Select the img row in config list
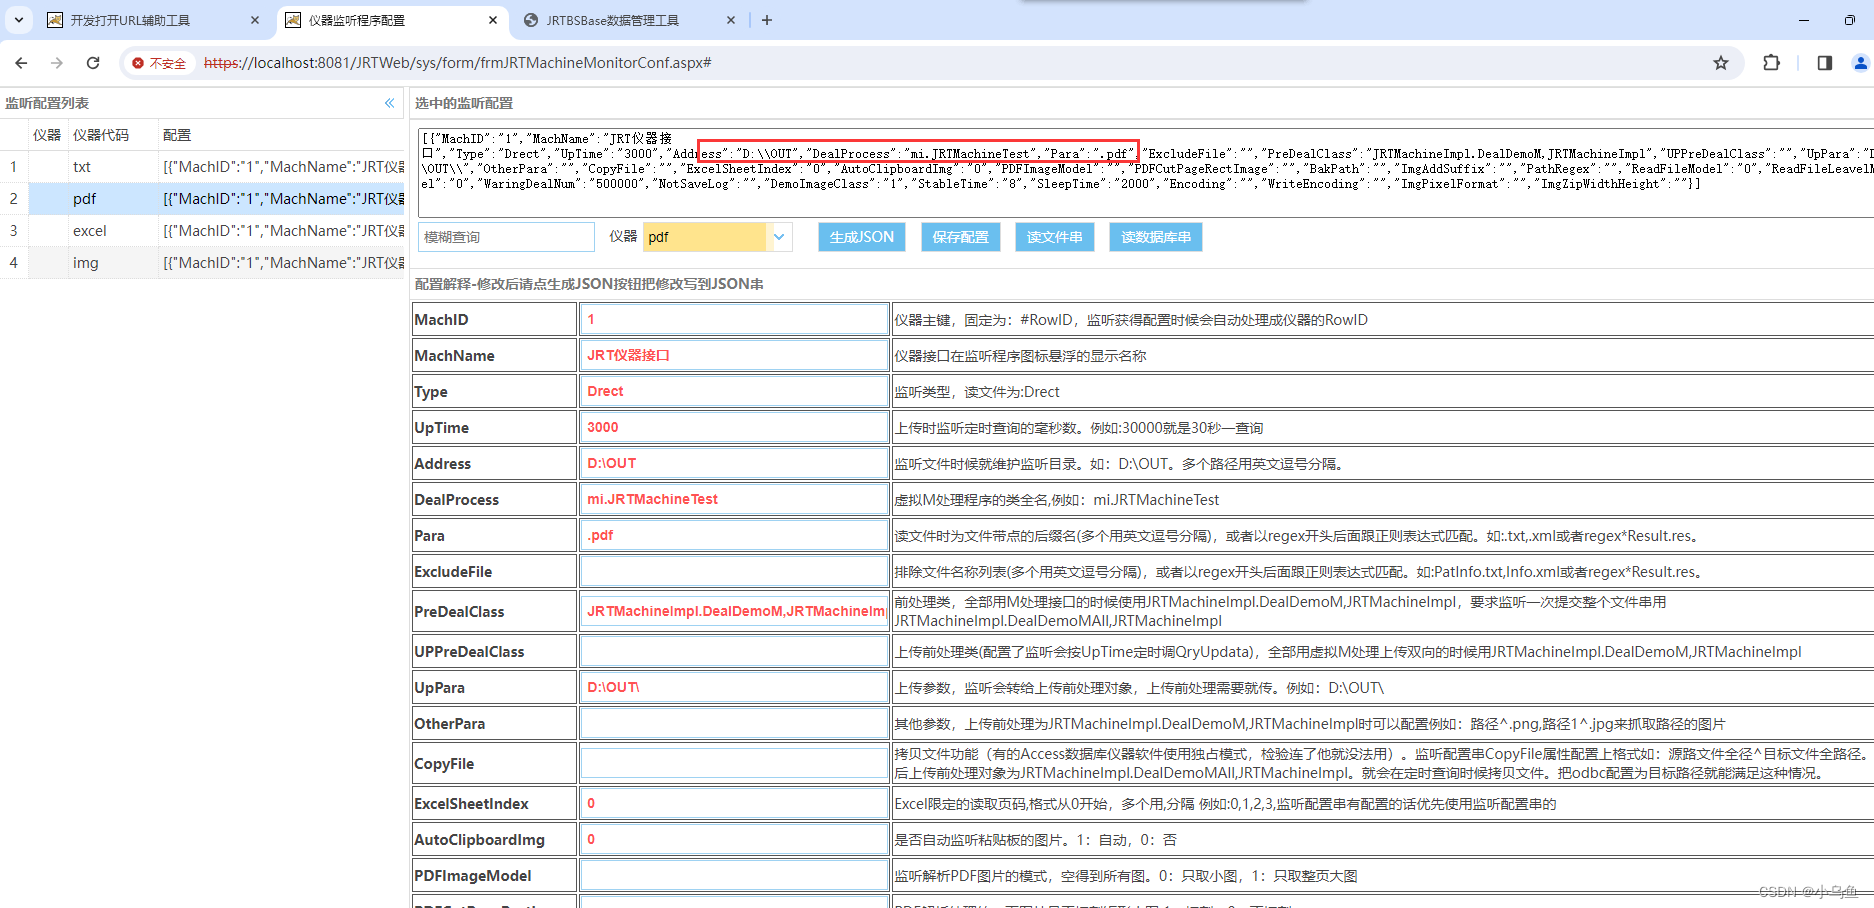 202,263
